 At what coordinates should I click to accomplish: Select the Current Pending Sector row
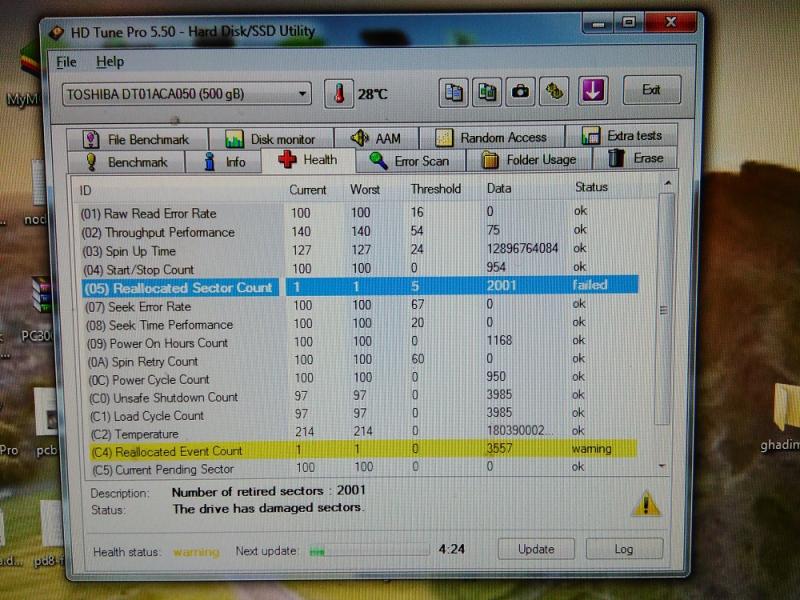[364, 468]
